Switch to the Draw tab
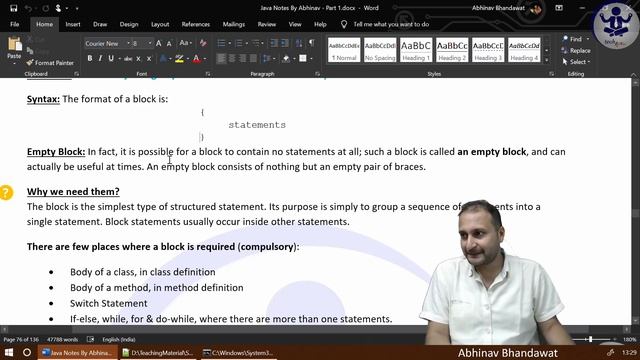Screen dimensions: 640x360 100,24
